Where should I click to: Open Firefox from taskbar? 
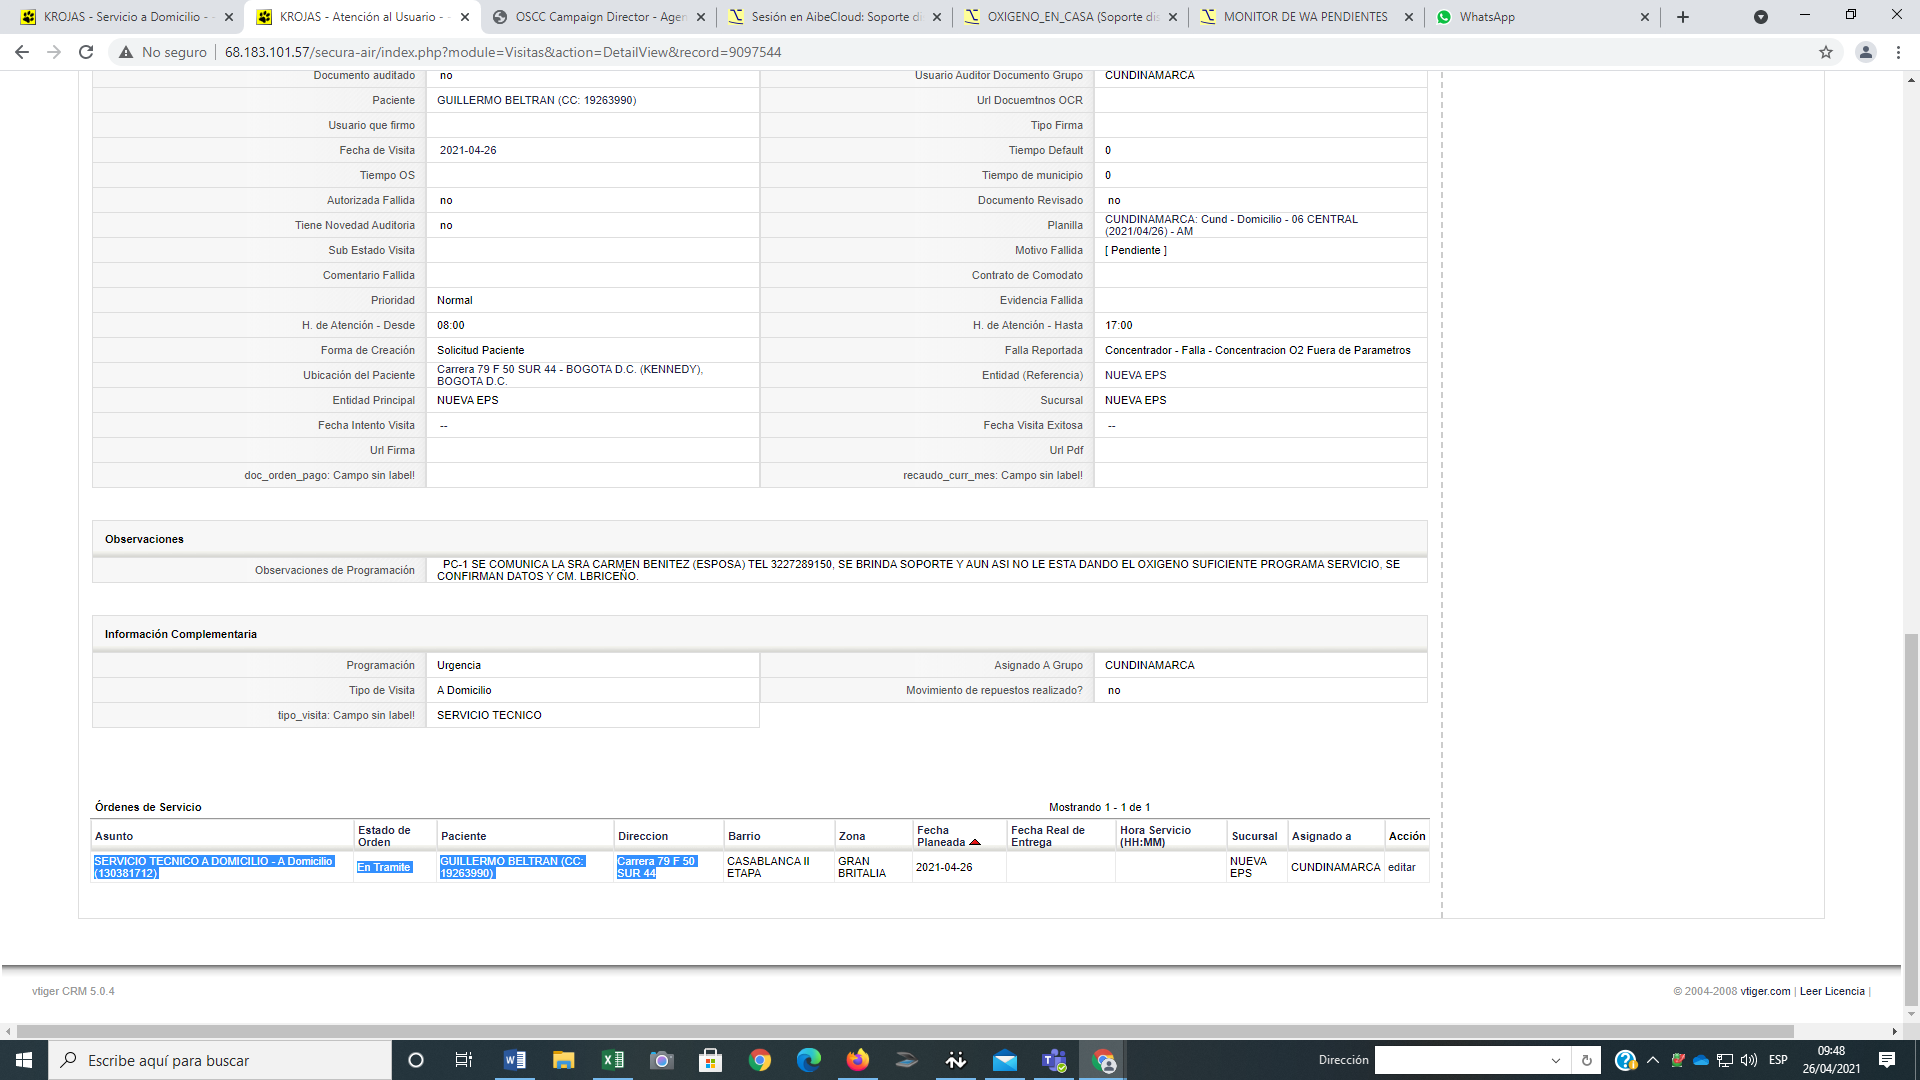pyautogui.click(x=857, y=1060)
